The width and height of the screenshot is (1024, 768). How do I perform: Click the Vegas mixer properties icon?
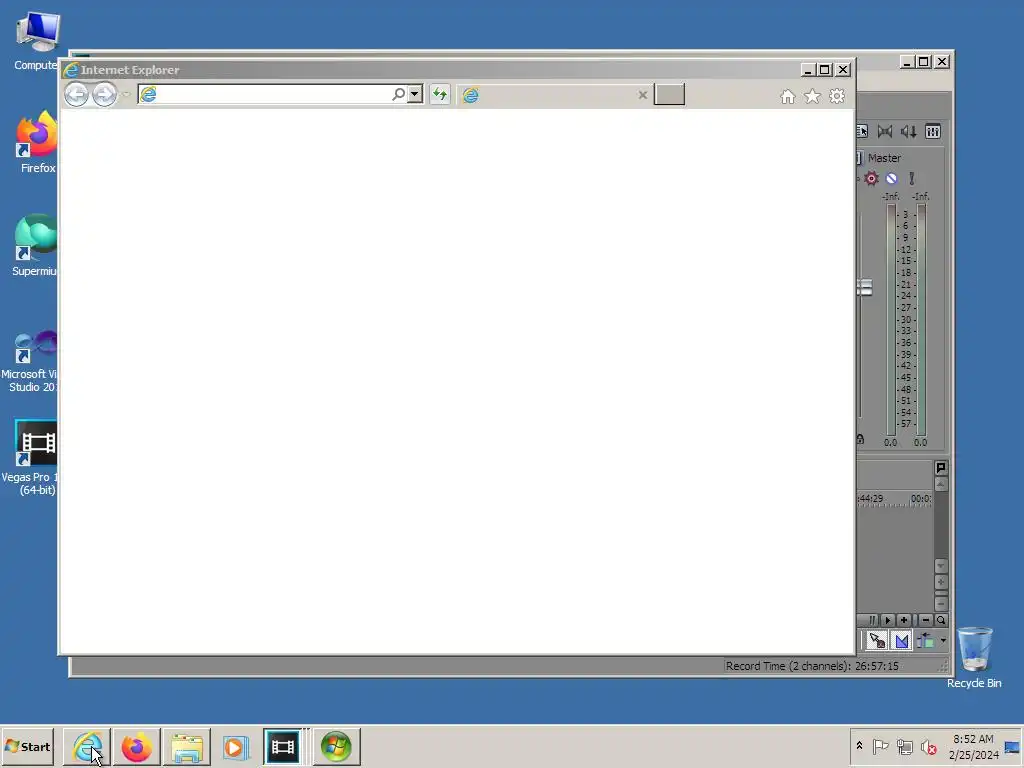pos(862,131)
